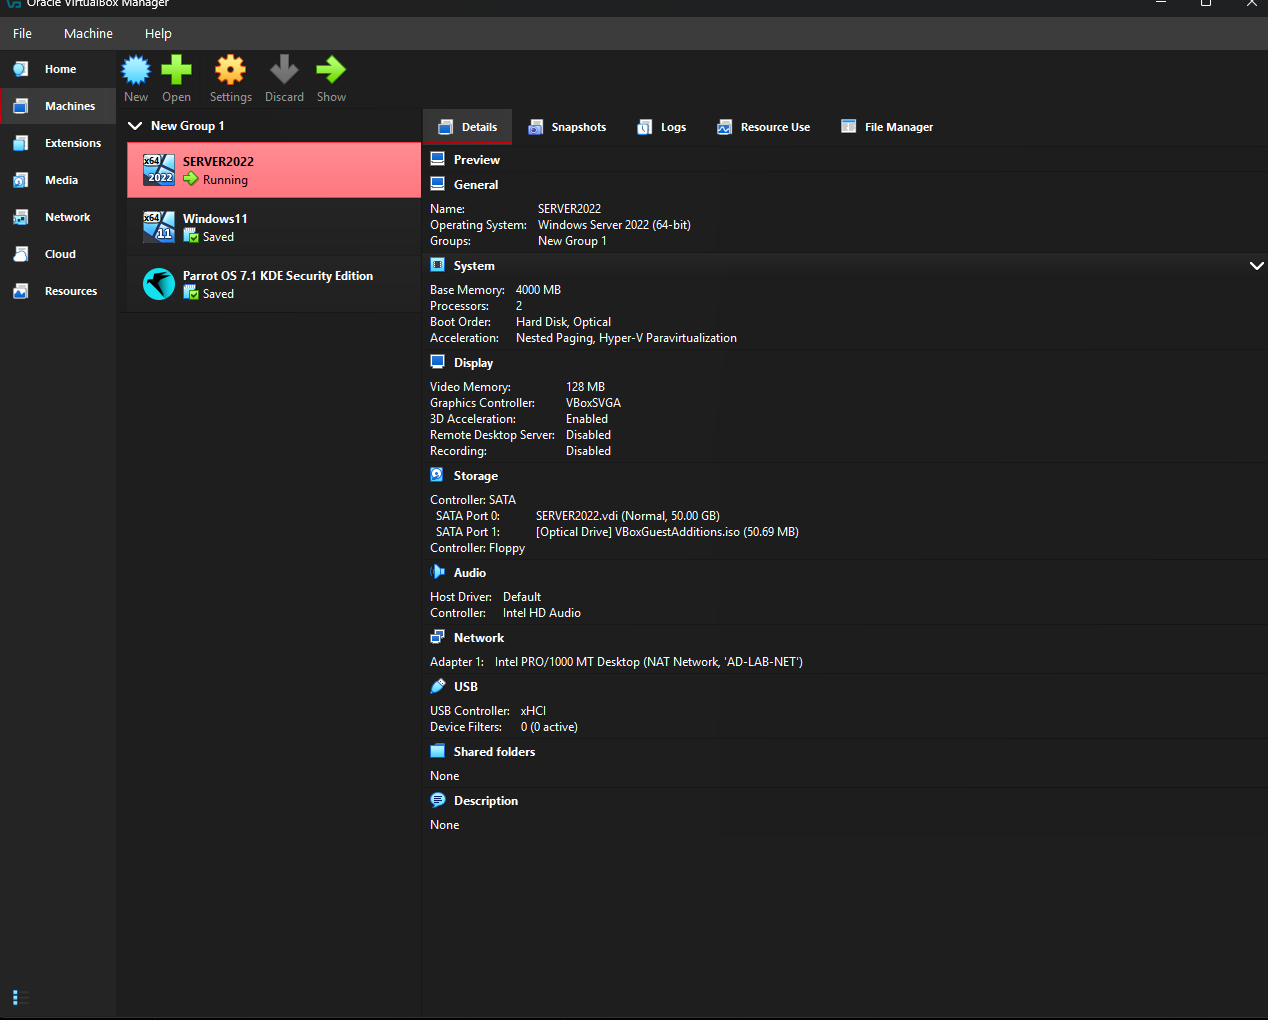This screenshot has height=1020, width=1268.
Task: Click the Network section details icon
Action: 437,637
